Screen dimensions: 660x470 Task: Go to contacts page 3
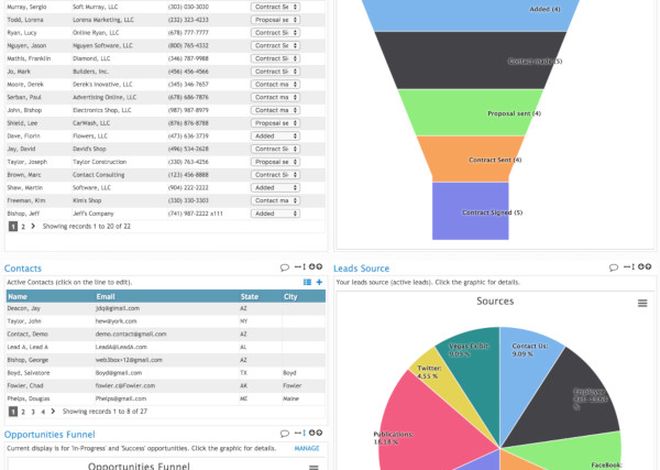tap(33, 412)
